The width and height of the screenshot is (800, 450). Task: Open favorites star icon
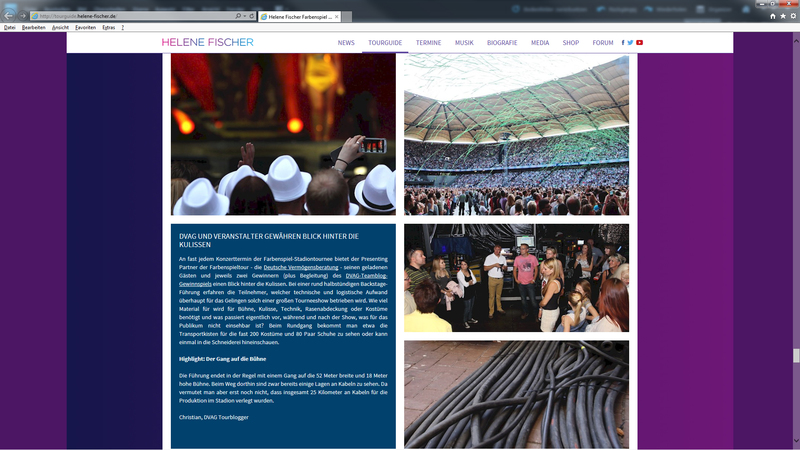pyautogui.click(x=783, y=17)
